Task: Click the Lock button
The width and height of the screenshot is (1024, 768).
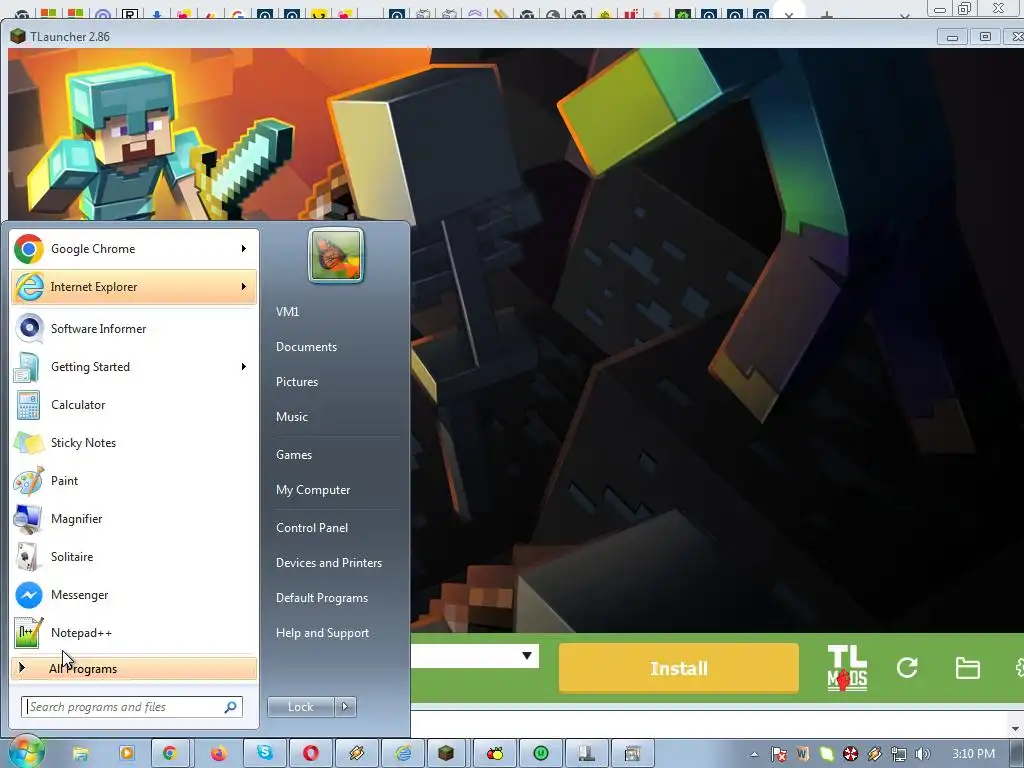Action: click(300, 707)
